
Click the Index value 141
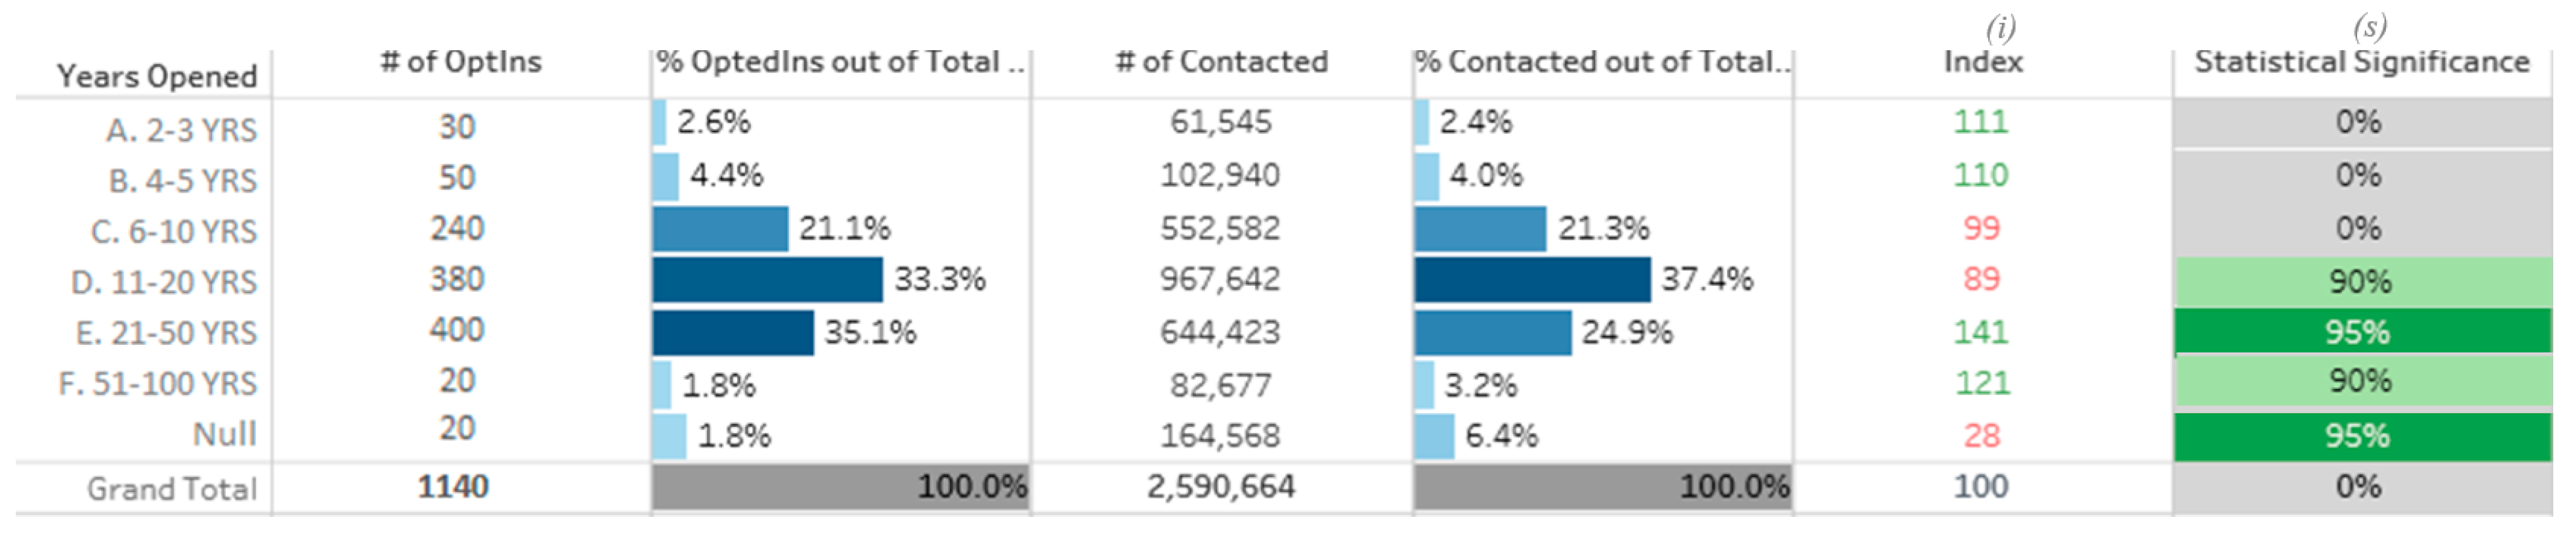coord(1981,332)
